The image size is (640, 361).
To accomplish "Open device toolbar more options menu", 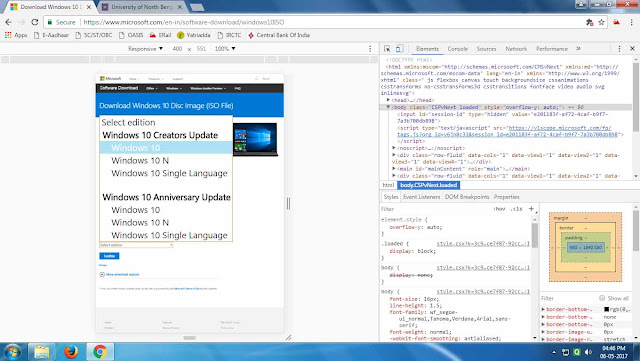I will [370, 49].
